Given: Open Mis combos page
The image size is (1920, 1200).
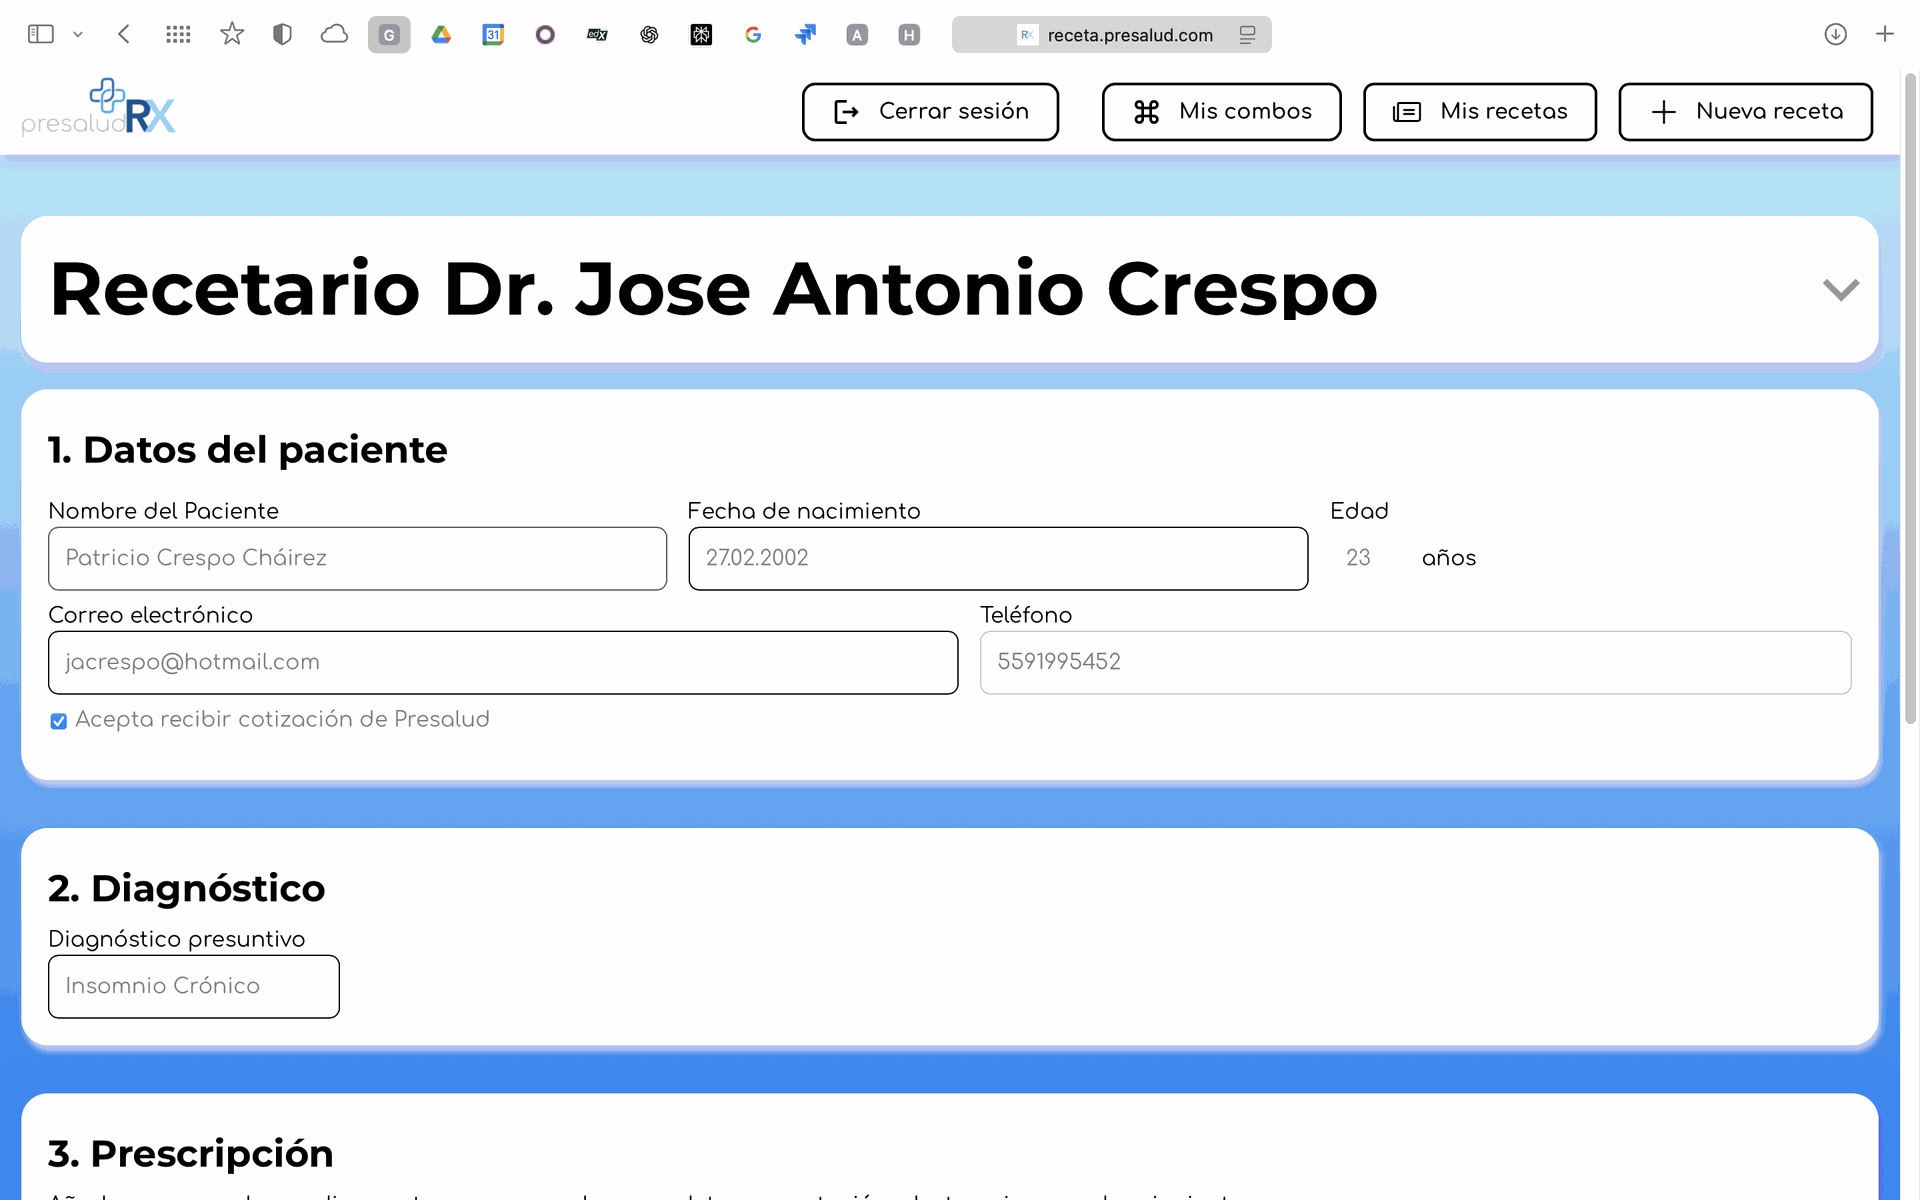Looking at the screenshot, I should click(x=1221, y=112).
